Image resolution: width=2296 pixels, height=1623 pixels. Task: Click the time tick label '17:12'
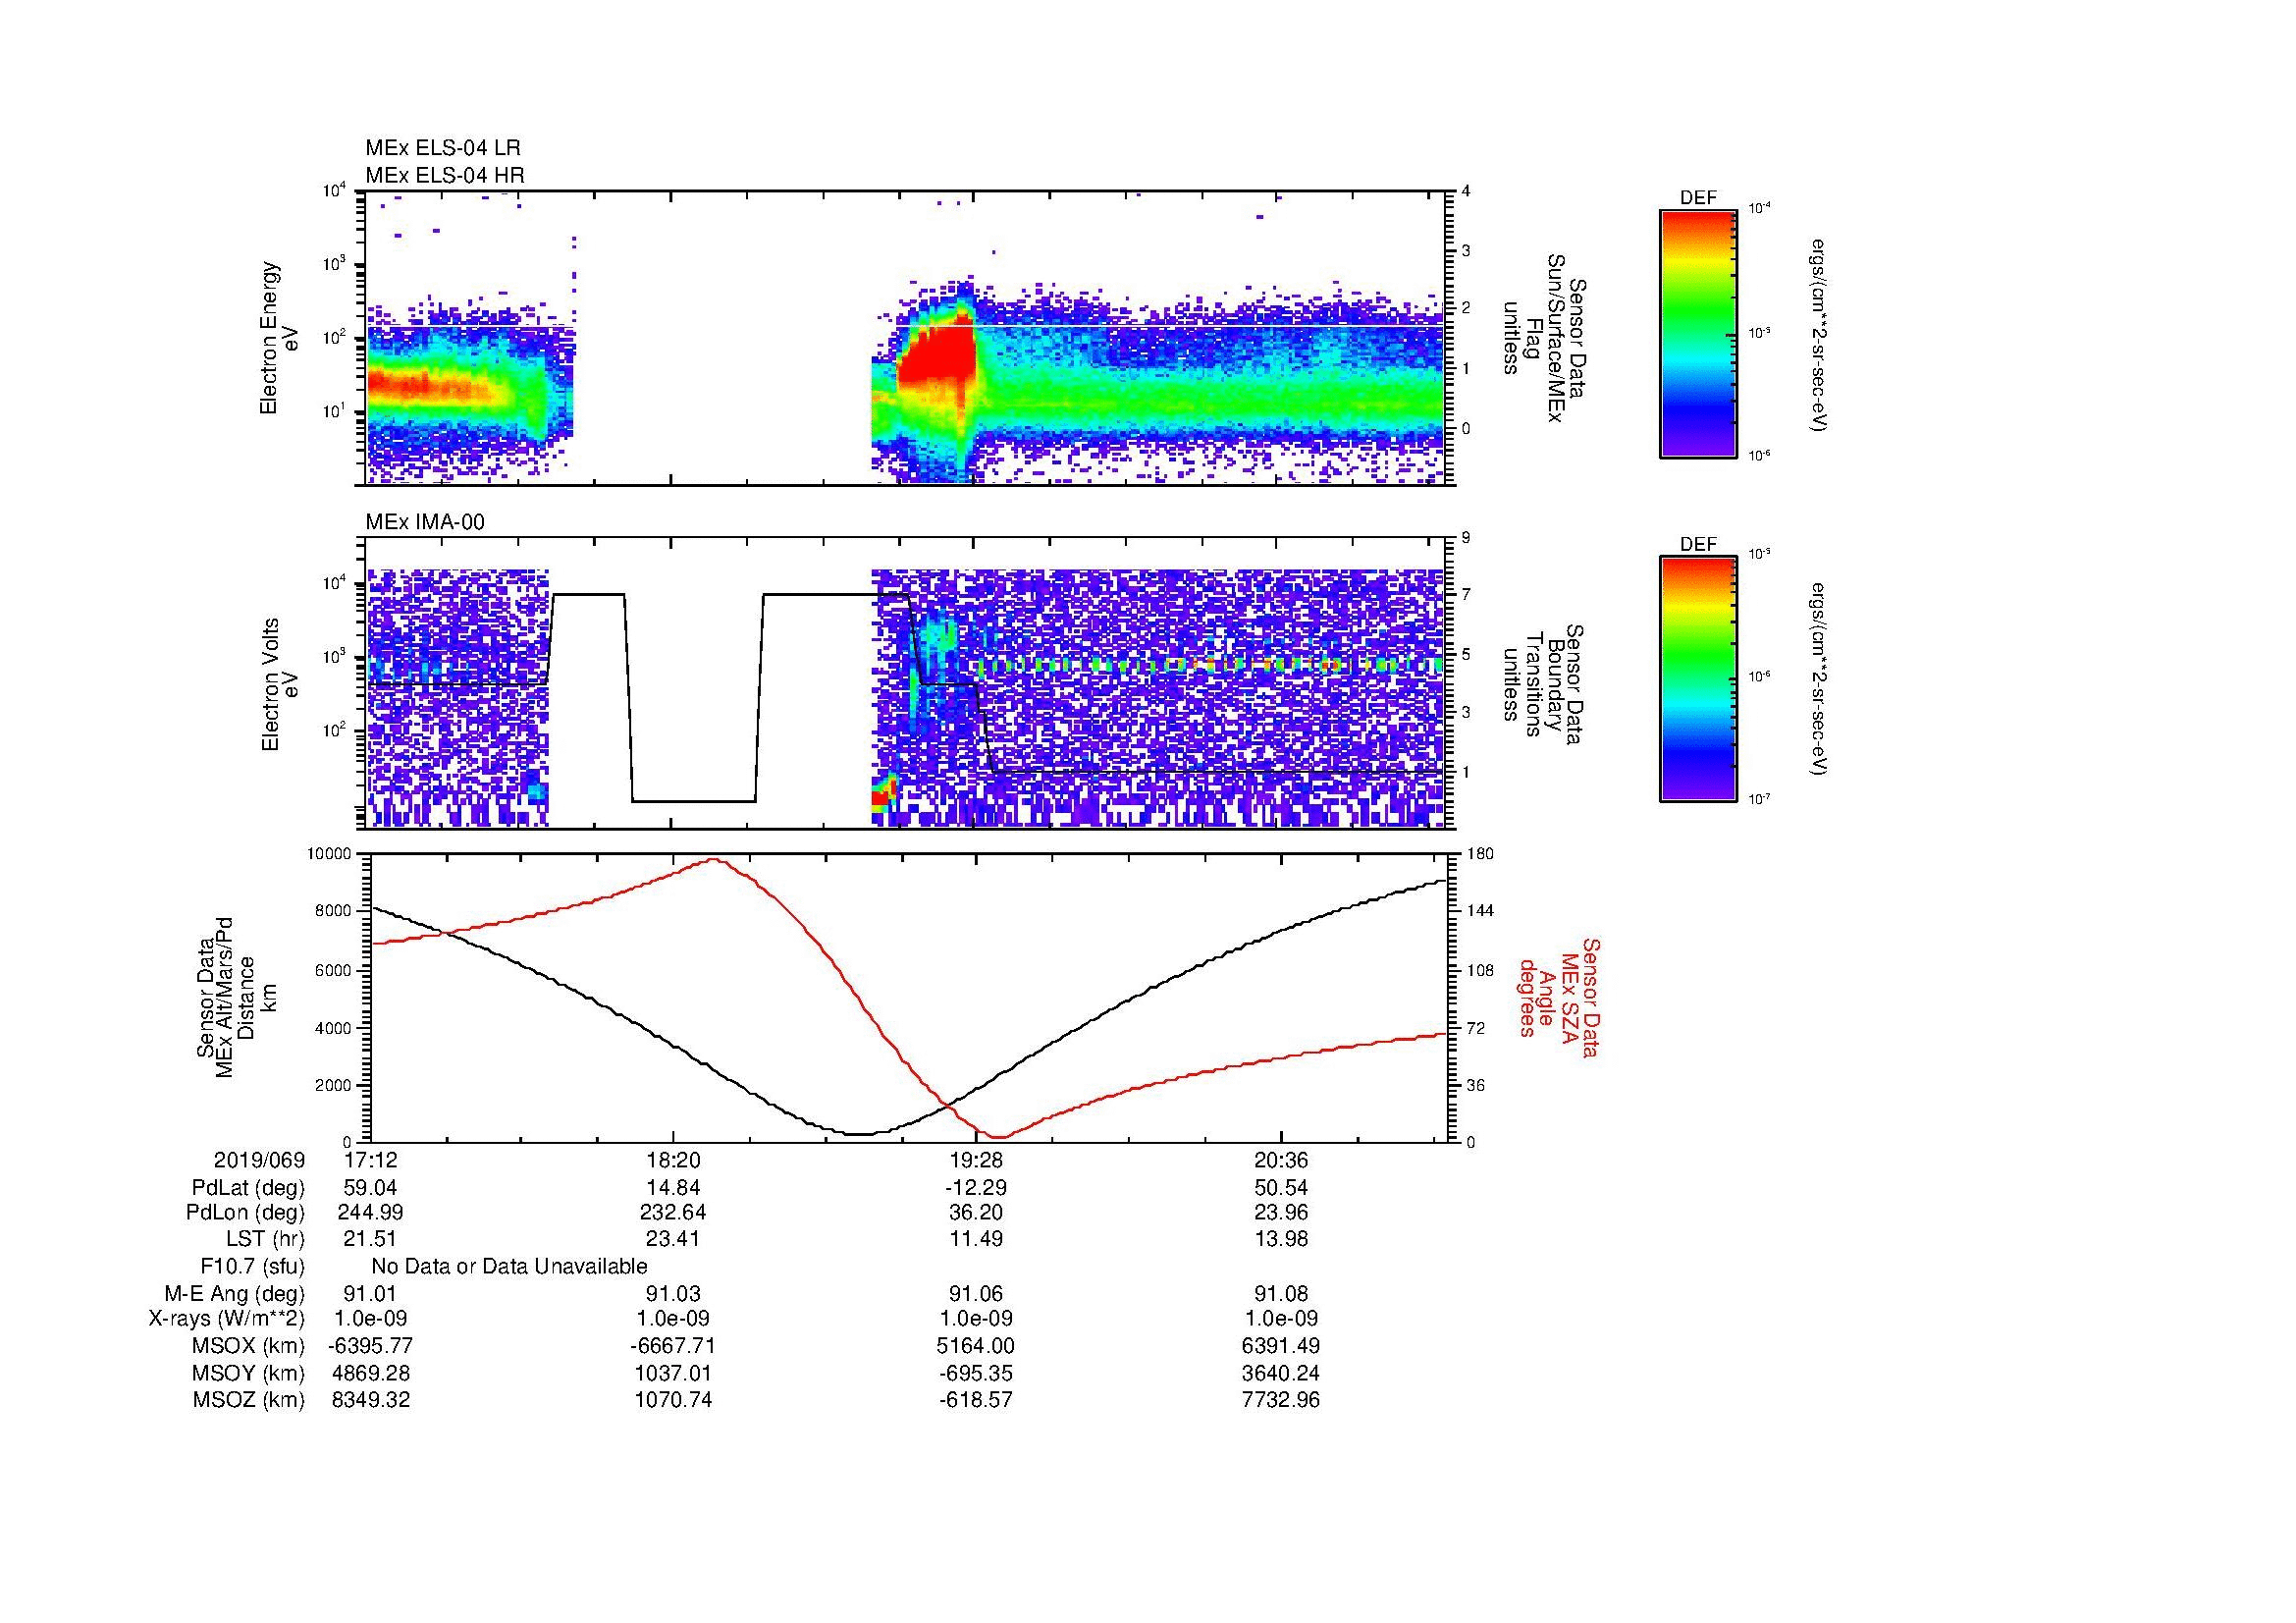click(x=370, y=1161)
